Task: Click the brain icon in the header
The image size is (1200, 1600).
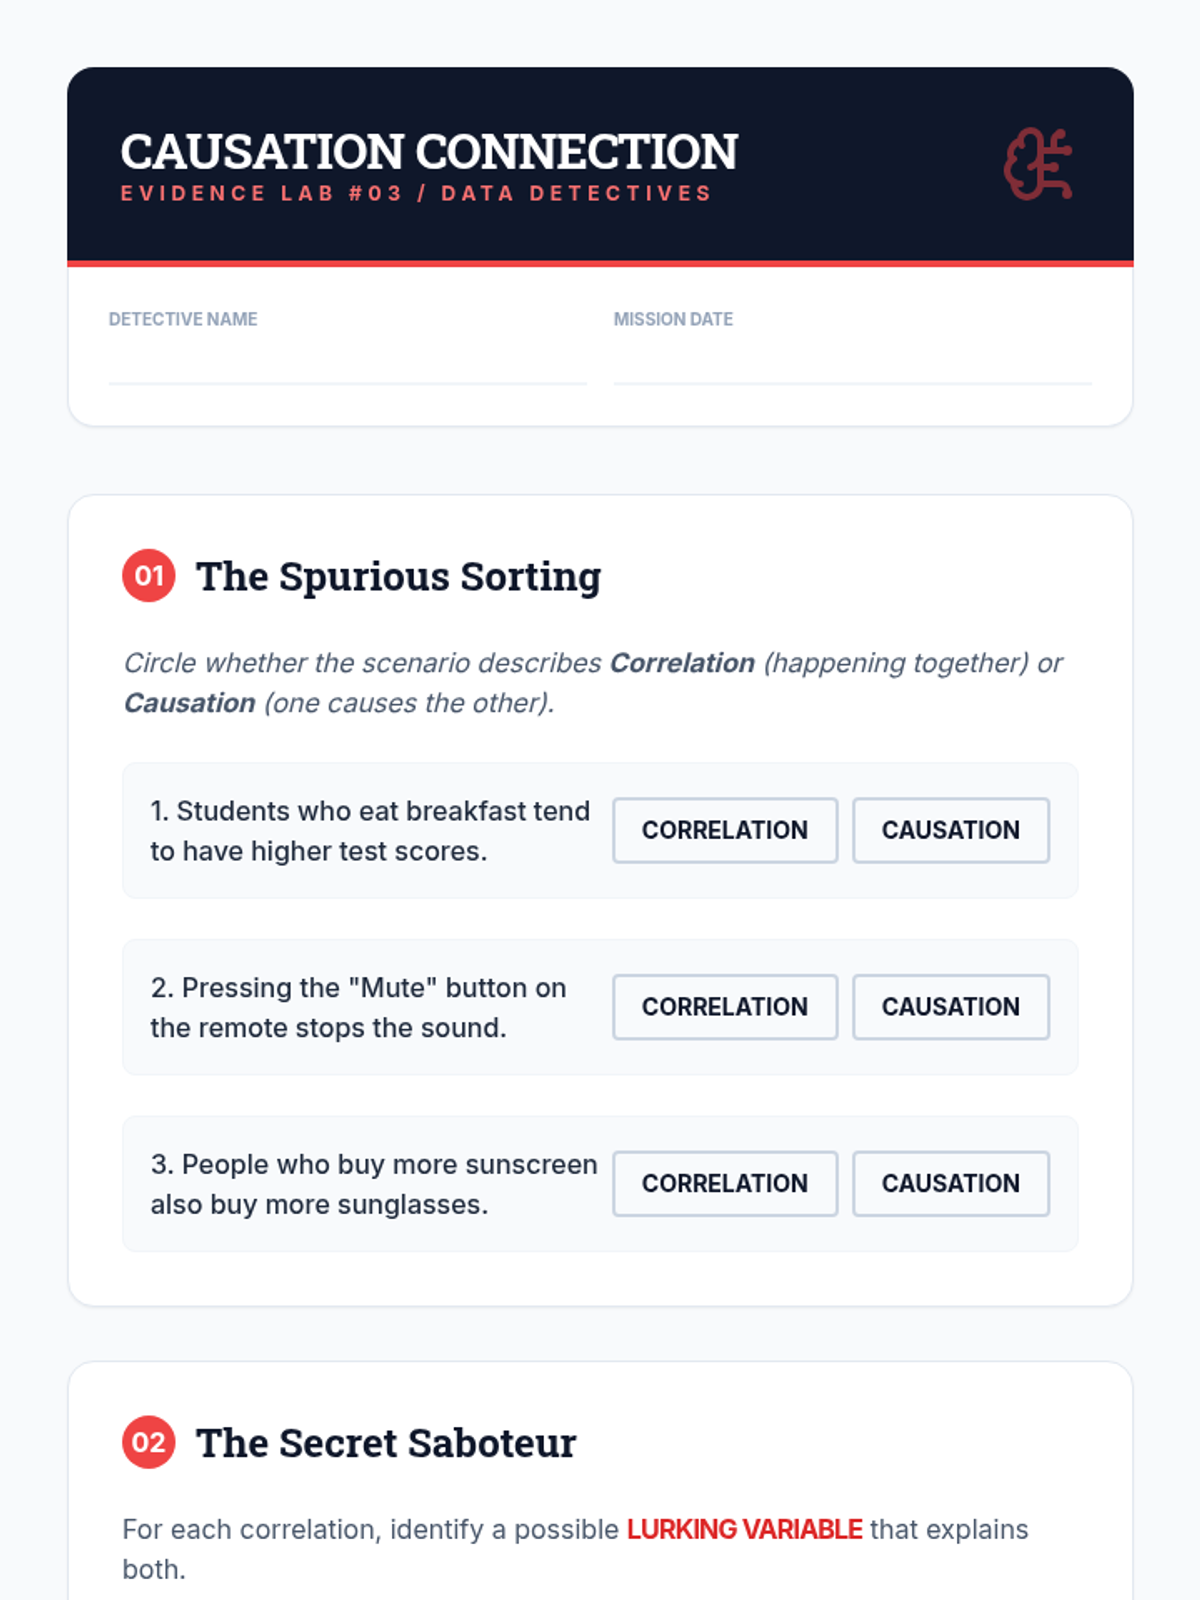Action: (1038, 164)
